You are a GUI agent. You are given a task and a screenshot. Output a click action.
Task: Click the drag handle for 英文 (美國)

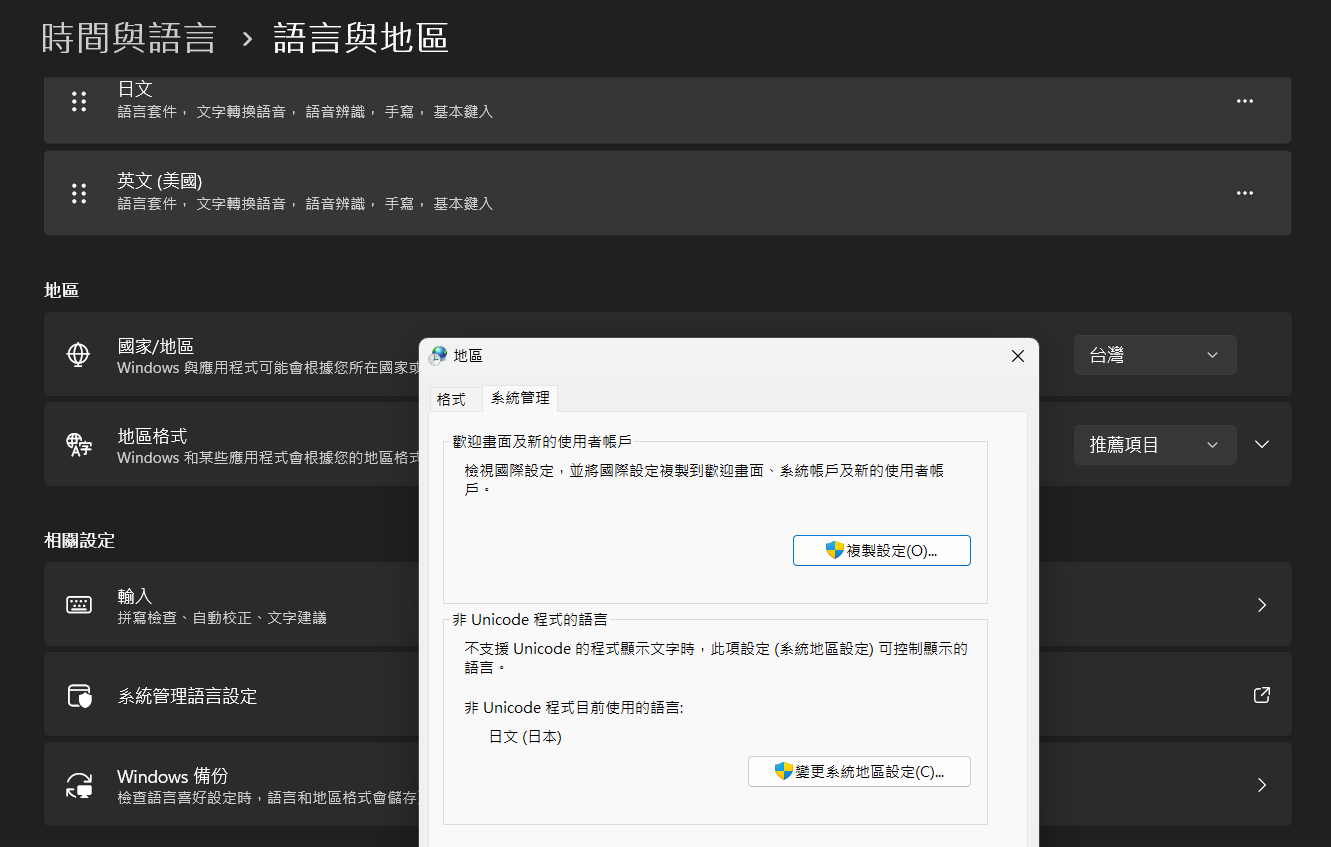pos(79,193)
